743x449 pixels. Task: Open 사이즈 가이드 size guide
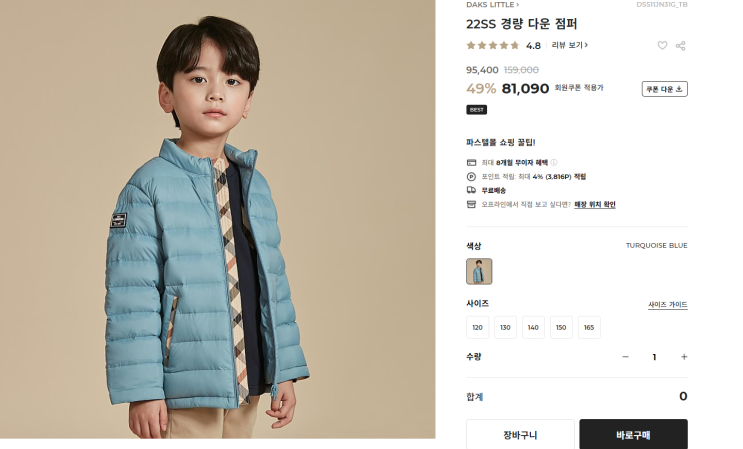[x=668, y=305]
